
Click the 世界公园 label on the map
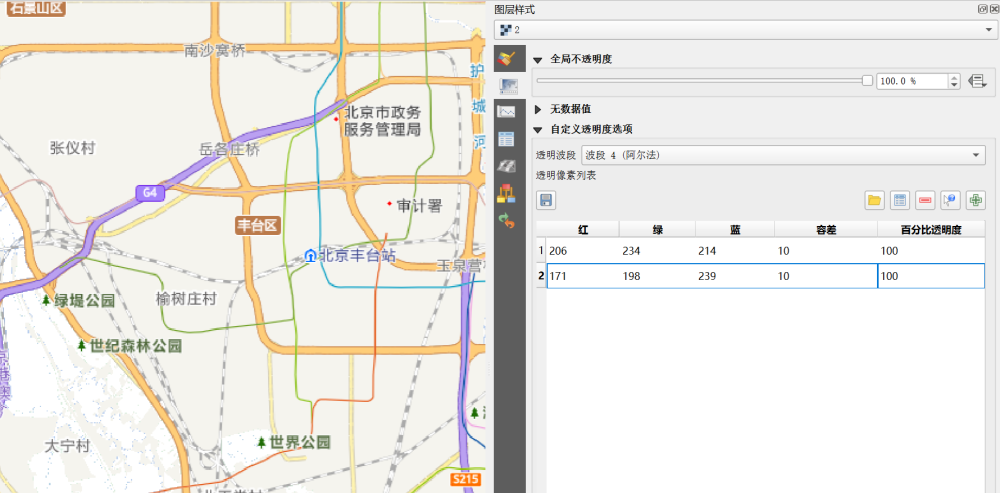pos(300,442)
